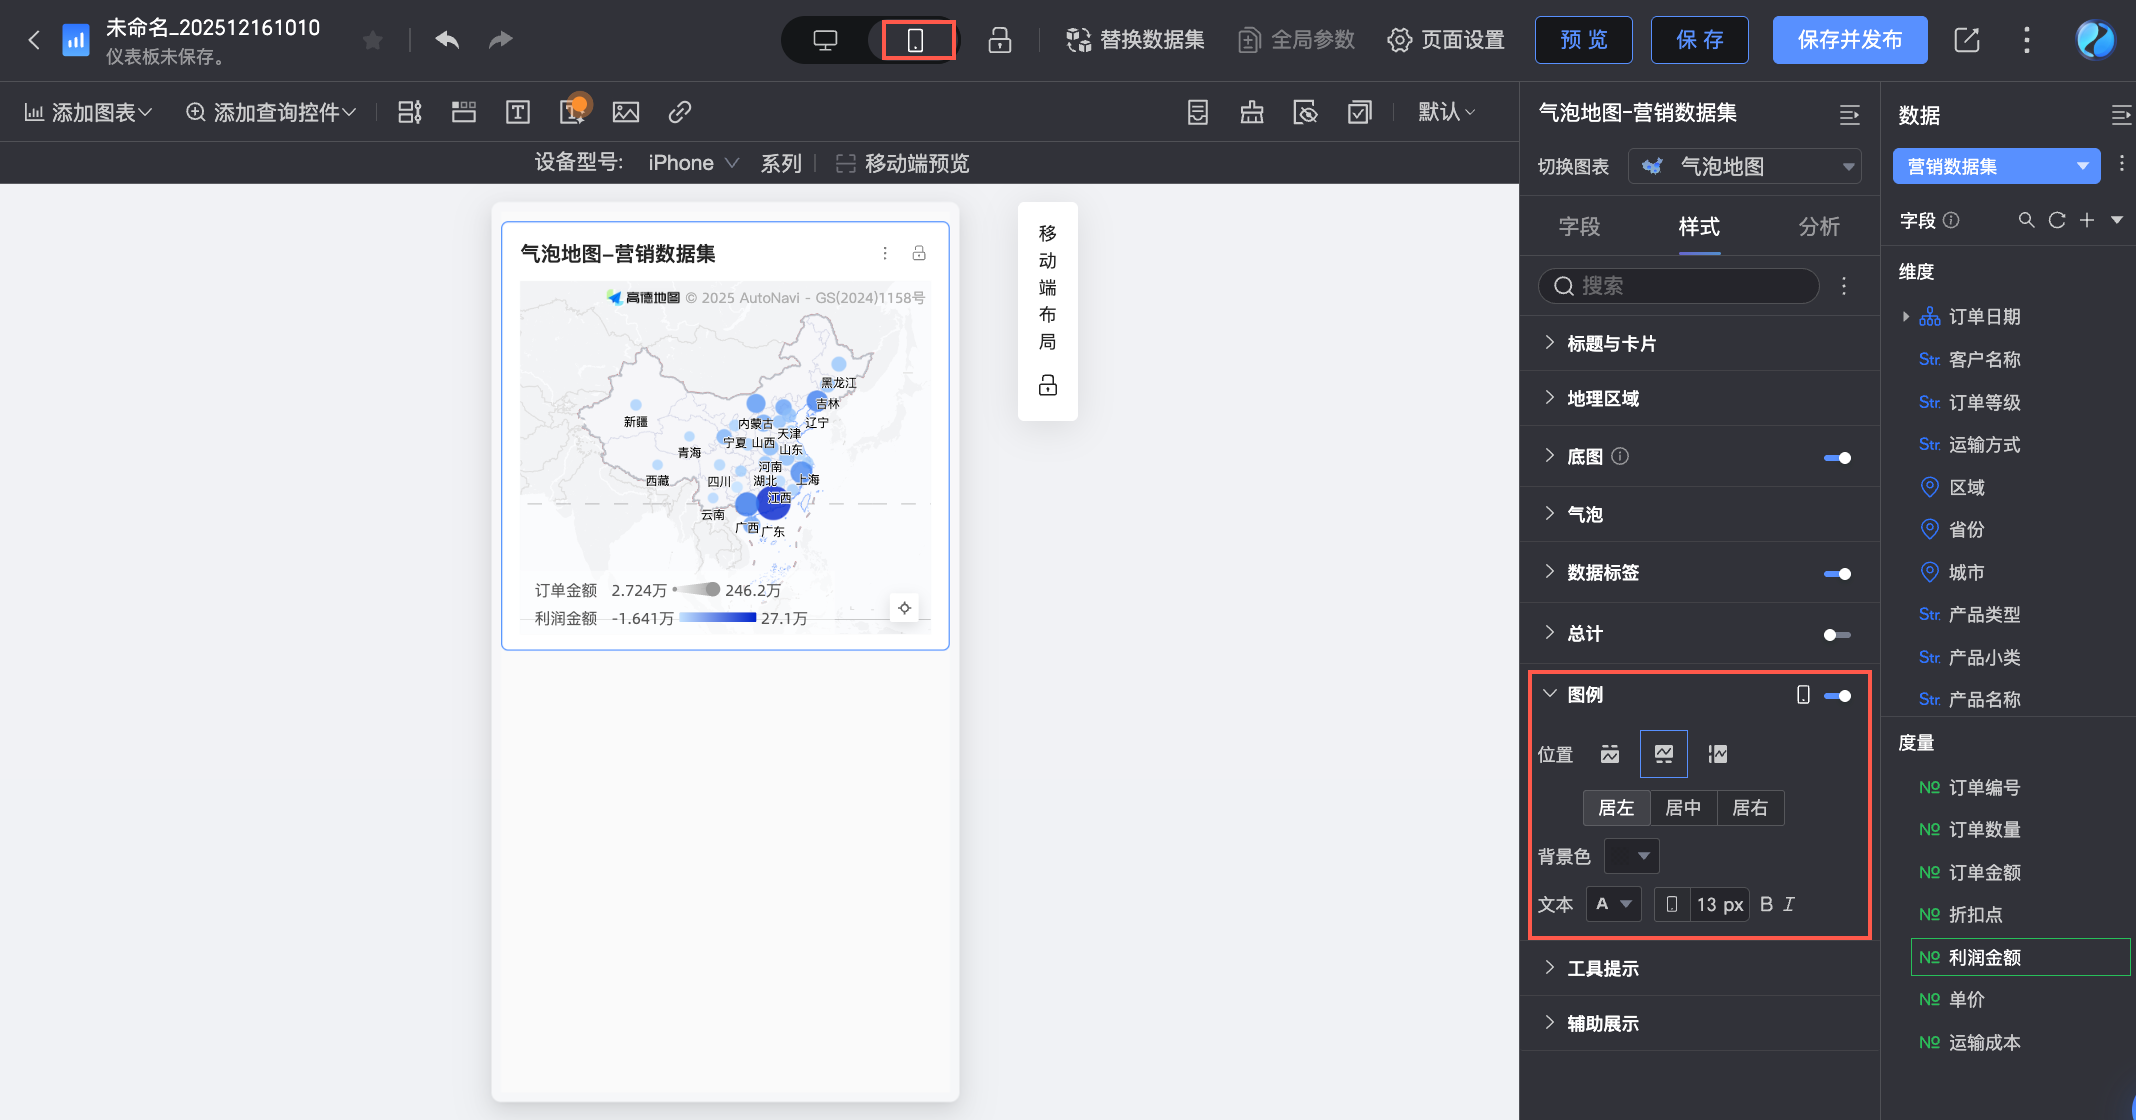Insert link component from toolbar
The width and height of the screenshot is (2136, 1120).
[680, 112]
